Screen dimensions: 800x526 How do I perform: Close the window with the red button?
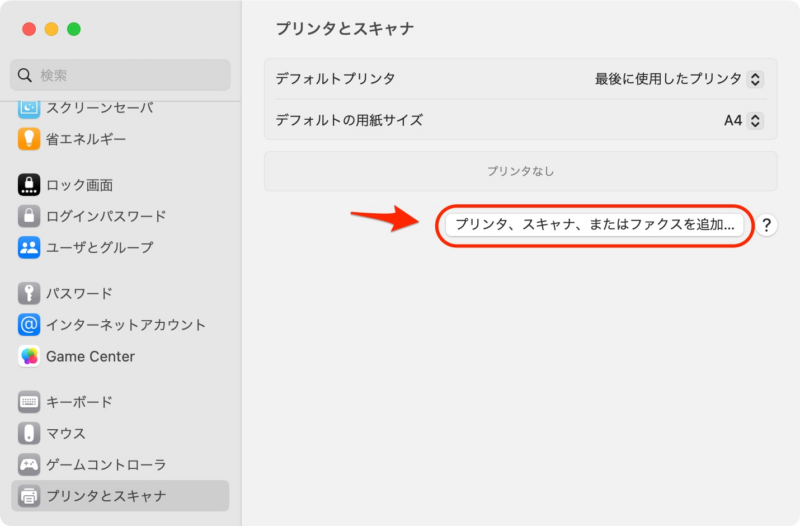(x=29, y=29)
